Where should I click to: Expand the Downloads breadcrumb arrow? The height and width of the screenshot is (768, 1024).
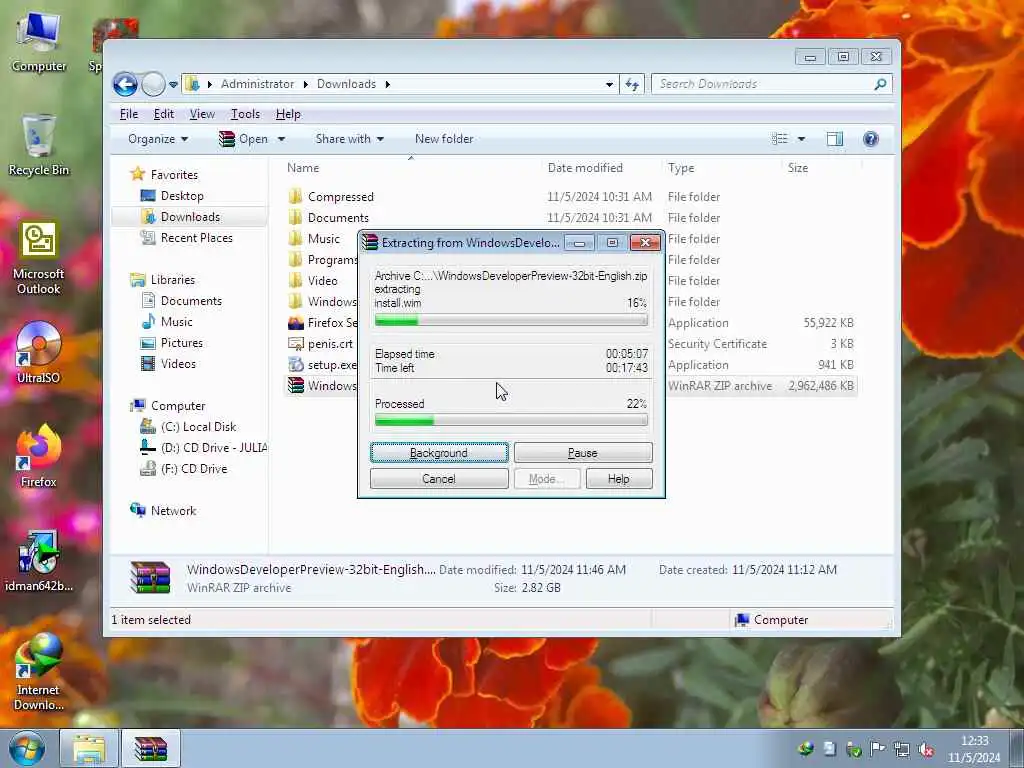pyautogui.click(x=388, y=84)
